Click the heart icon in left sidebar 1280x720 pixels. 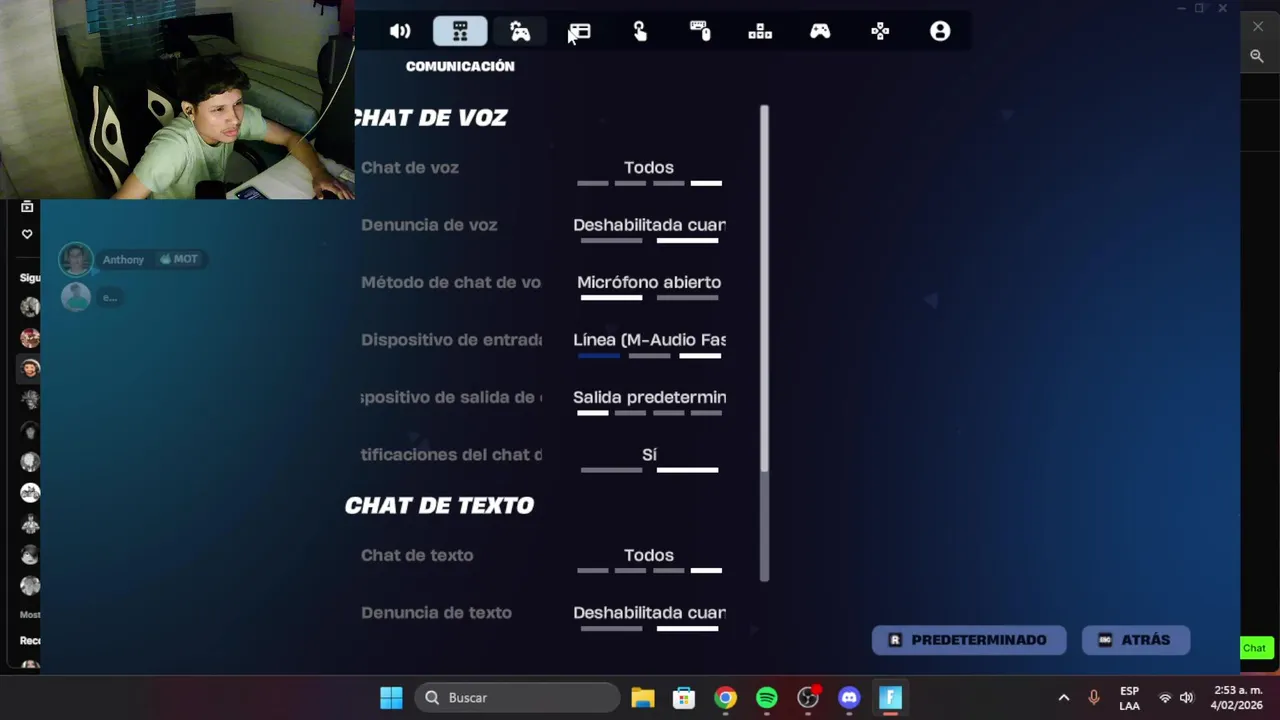pyautogui.click(x=27, y=234)
